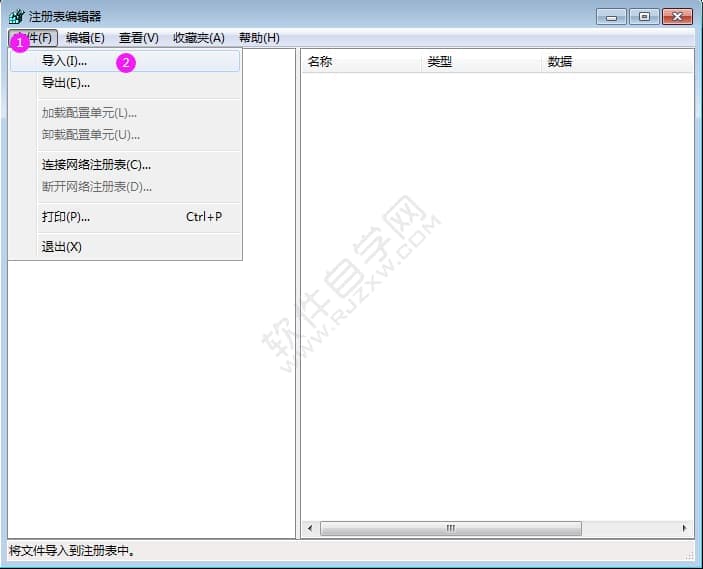Click the 类型 column header
Viewport: 703px width, 569px height.
(x=480, y=62)
